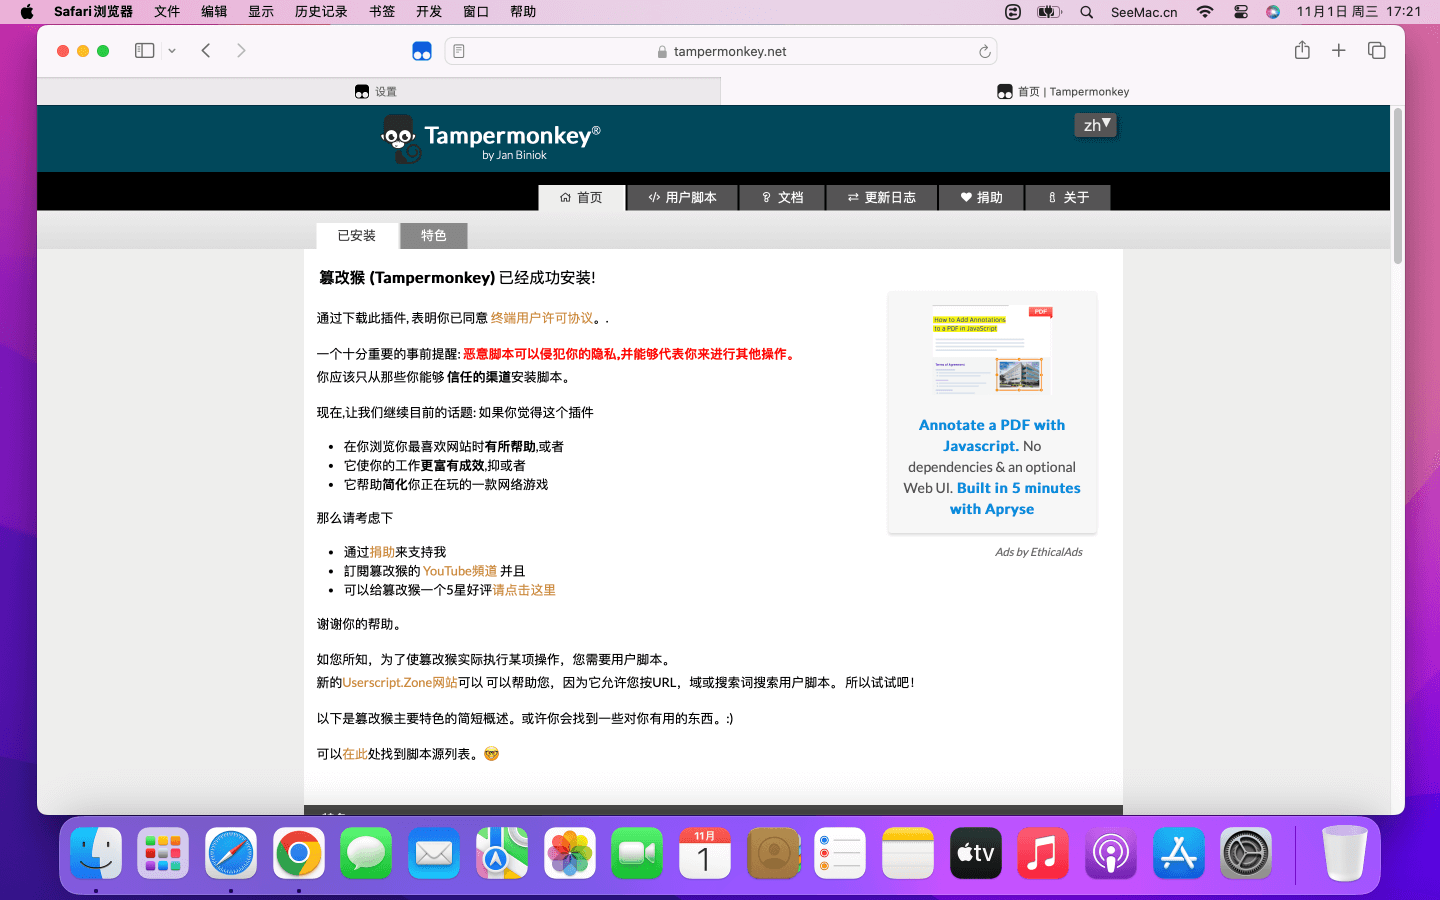Screen dimensions: 1440x900
Task: Switch to the 首页 | Tampermonkey tab
Action: click(1062, 91)
